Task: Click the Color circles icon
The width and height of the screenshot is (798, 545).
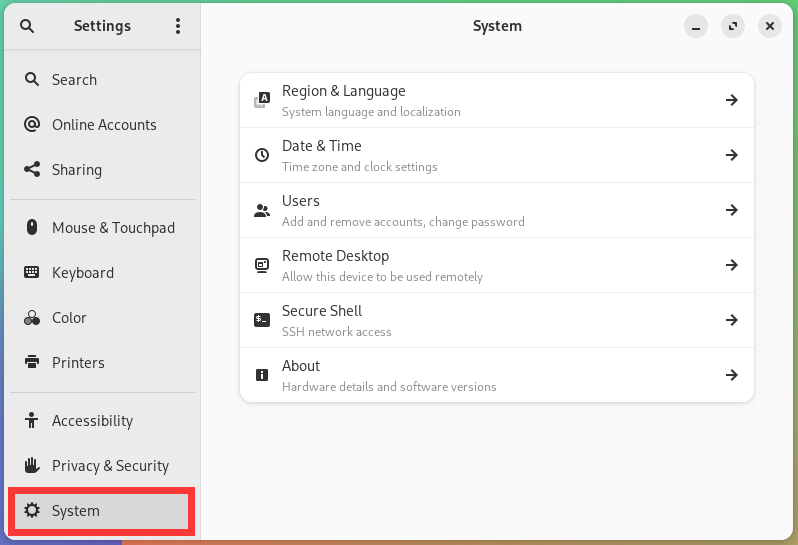Action: pos(32,318)
